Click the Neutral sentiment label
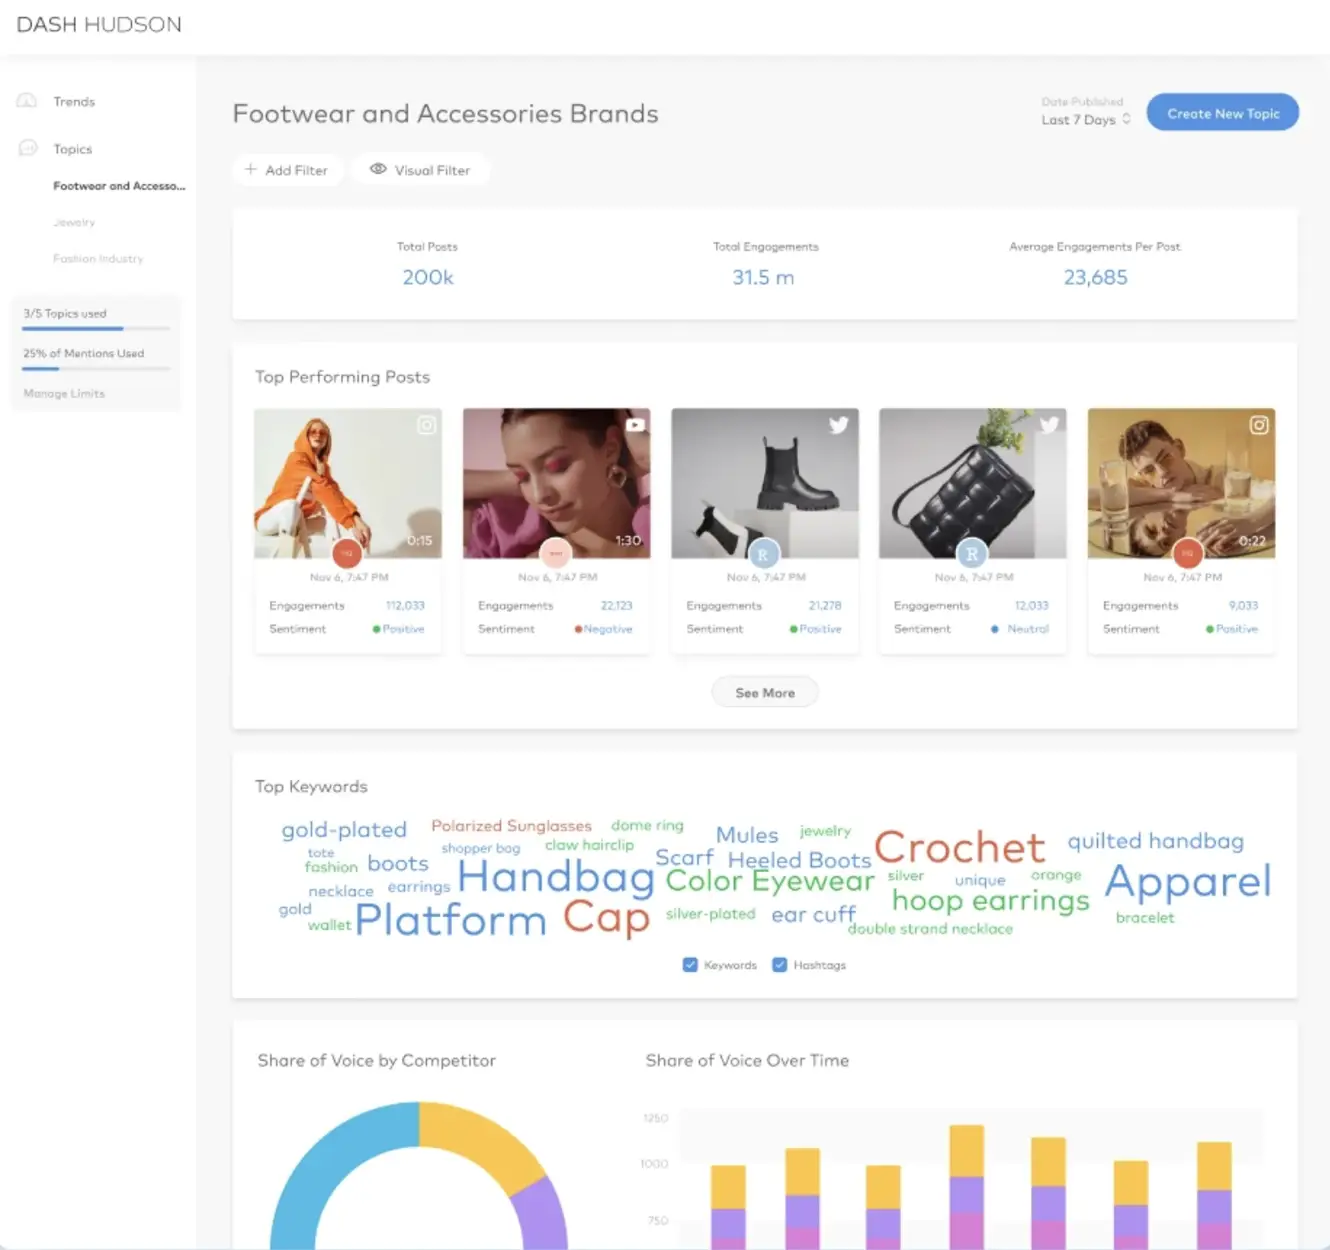 point(1028,629)
